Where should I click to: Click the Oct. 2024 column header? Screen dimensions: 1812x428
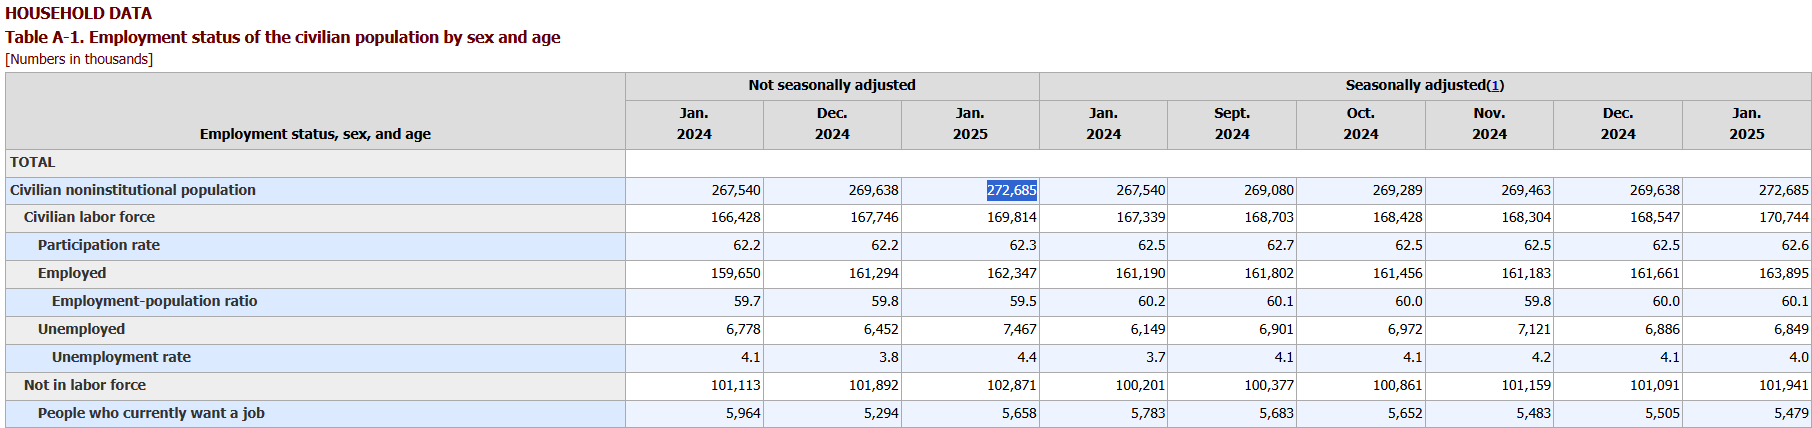click(x=1361, y=124)
